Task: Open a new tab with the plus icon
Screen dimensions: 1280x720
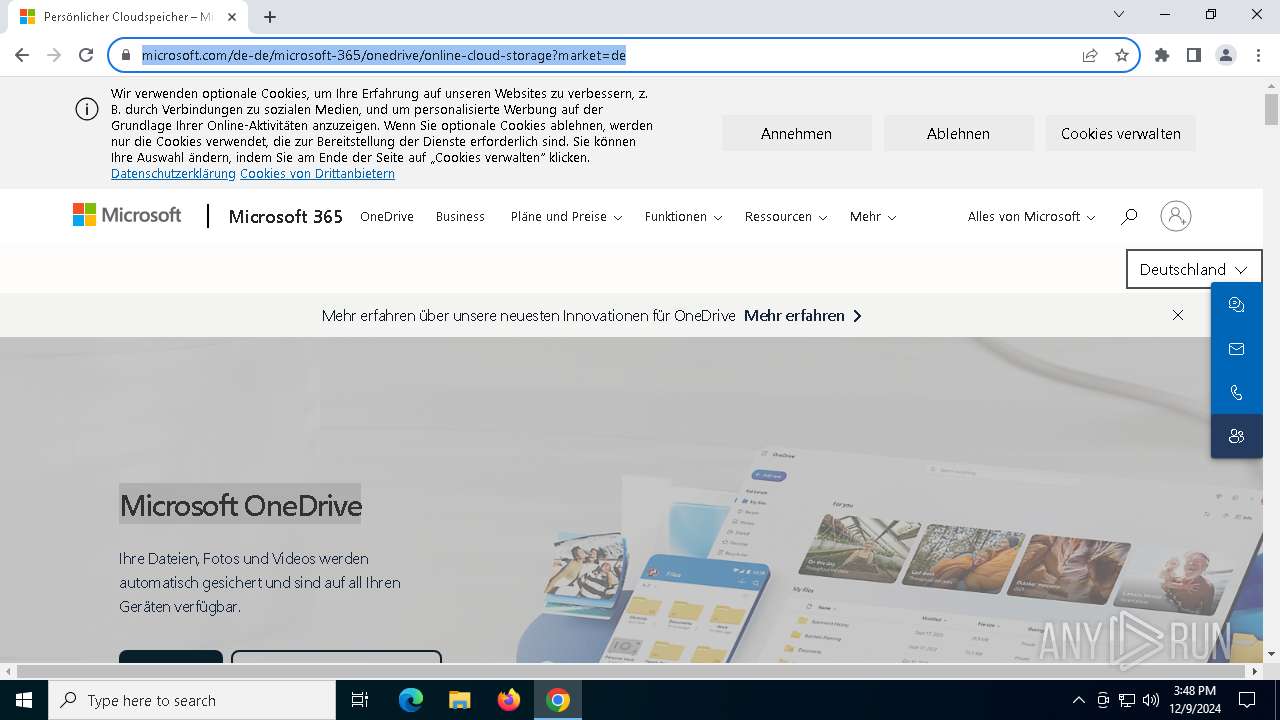Action: [270, 16]
